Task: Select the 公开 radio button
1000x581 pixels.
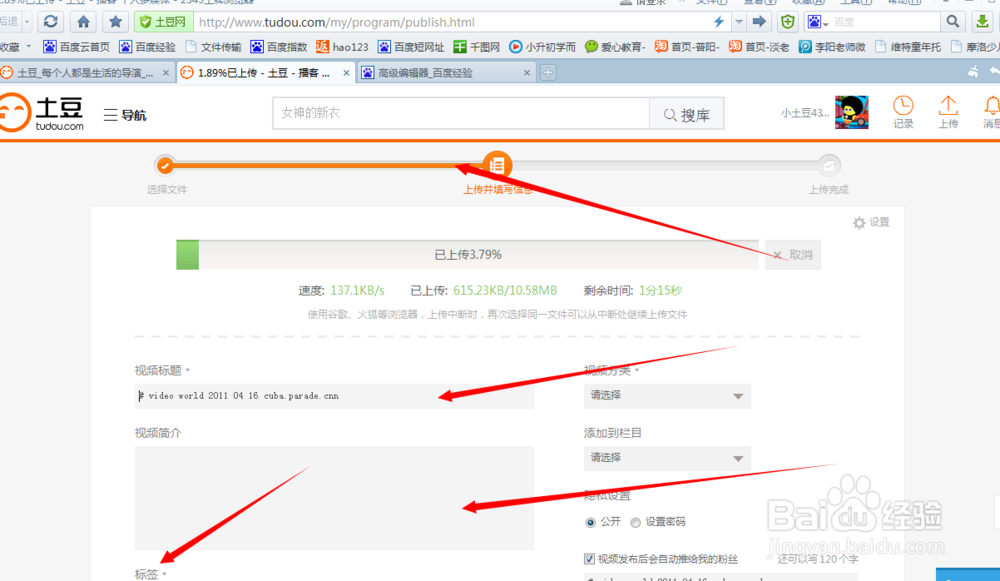Action: [x=591, y=522]
